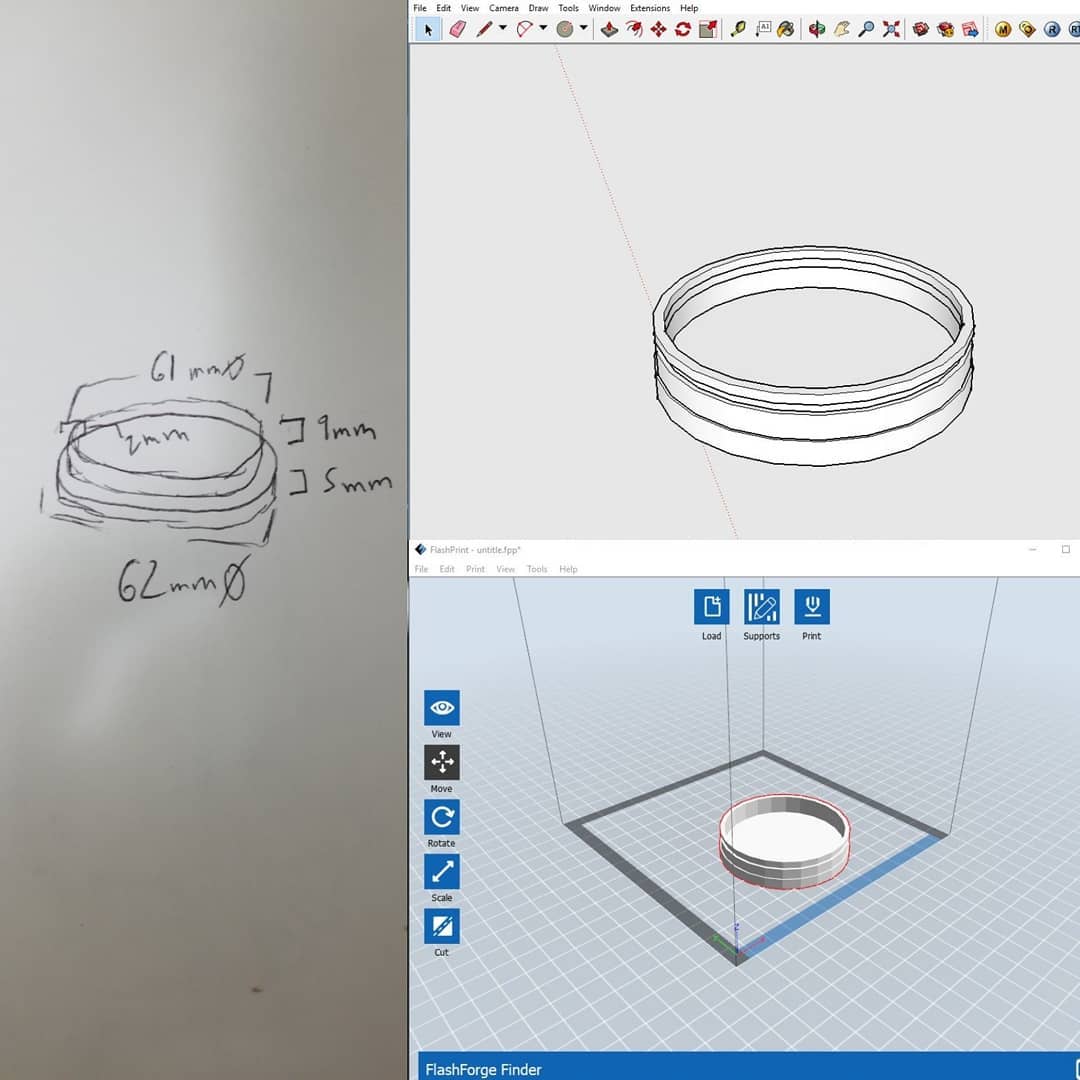Image resolution: width=1080 pixels, height=1080 pixels.
Task: Select the Rotate tool in SketchUp toolbar
Action: tap(683, 29)
